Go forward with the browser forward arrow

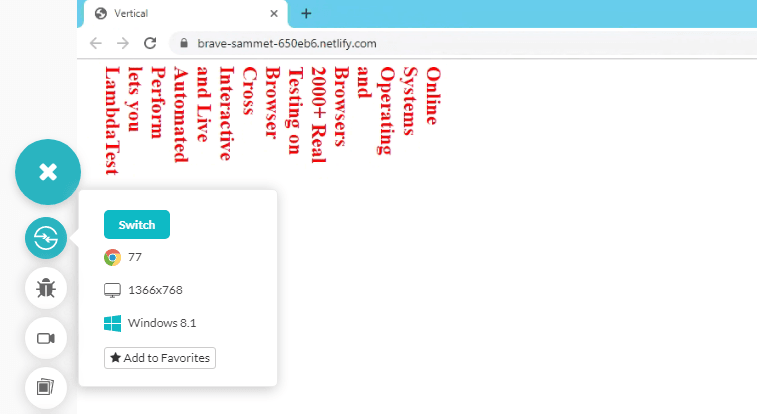123,43
